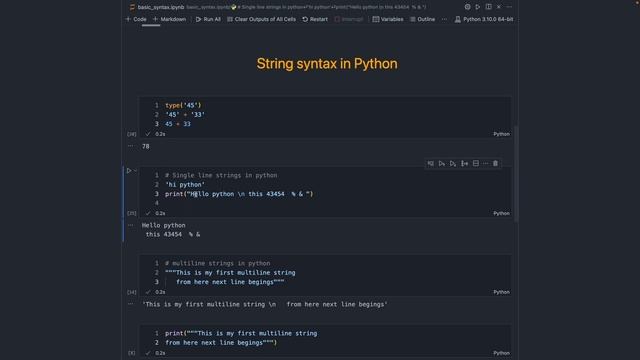
Task: Open the editor title more-actions menu
Action: click(x=509, y=7)
